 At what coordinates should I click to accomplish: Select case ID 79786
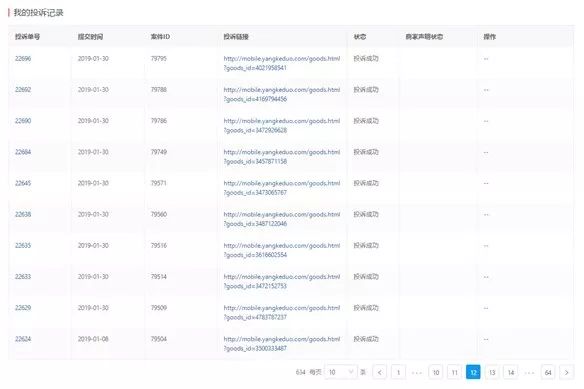(159, 121)
